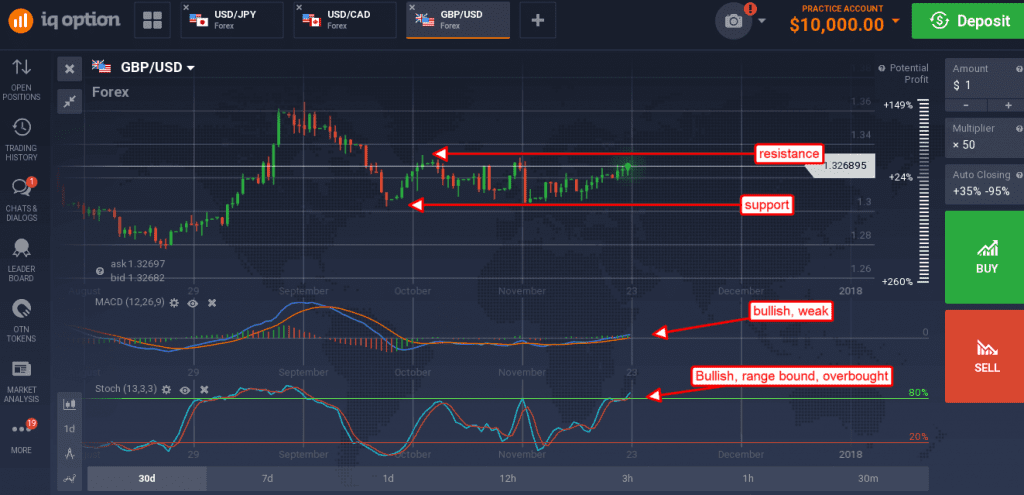Select the 7d time range

[267, 479]
